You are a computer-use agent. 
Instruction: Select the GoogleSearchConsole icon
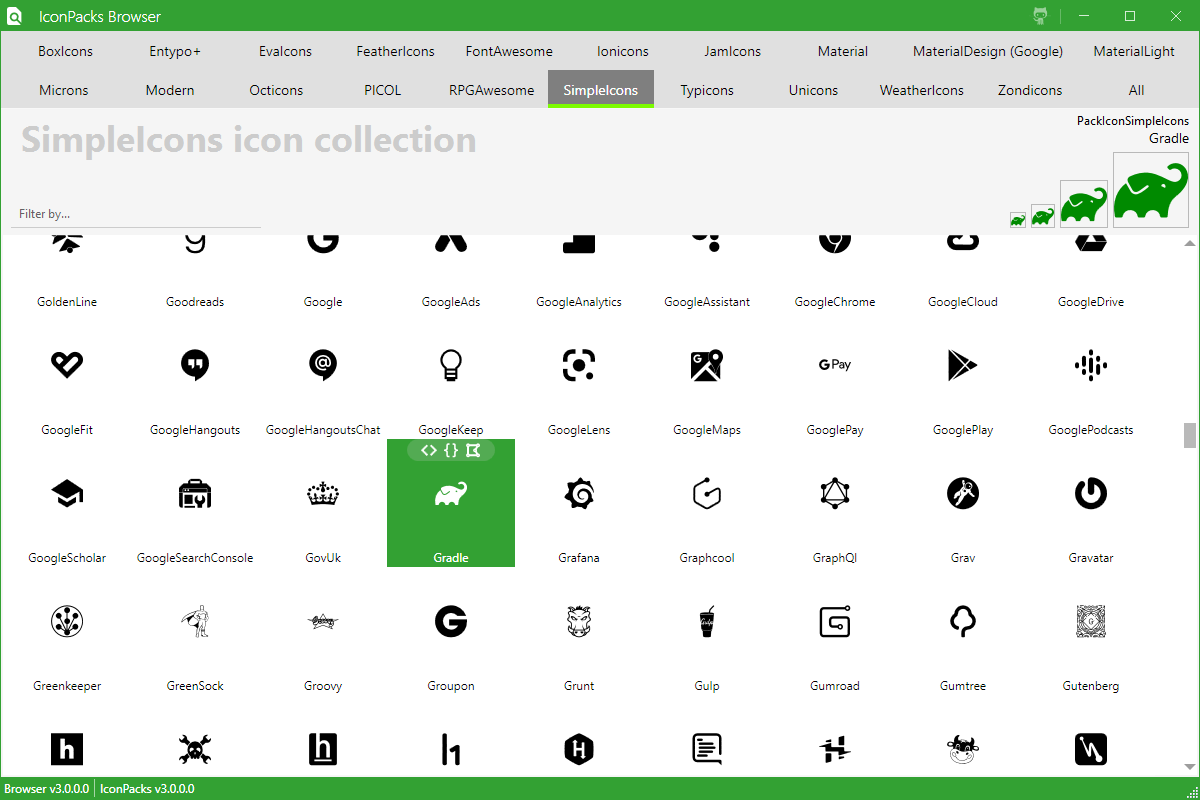(195, 494)
